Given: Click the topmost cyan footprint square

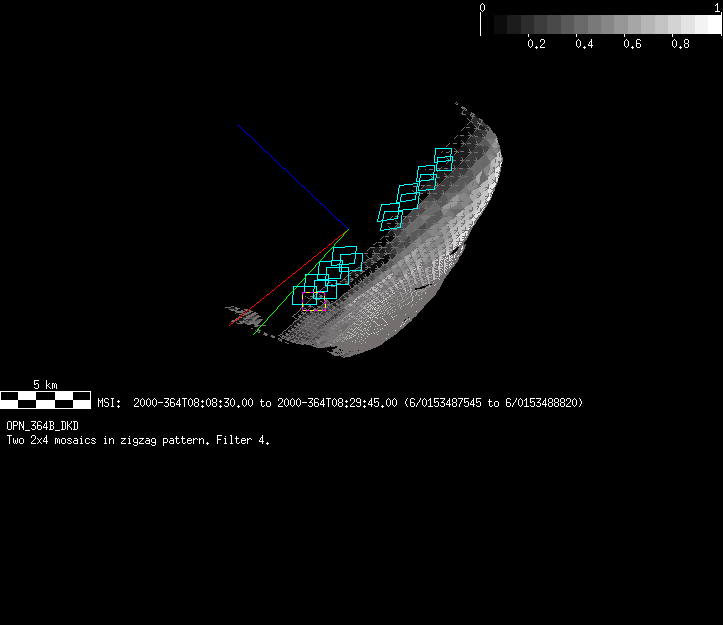Looking at the screenshot, I should (x=444, y=157).
